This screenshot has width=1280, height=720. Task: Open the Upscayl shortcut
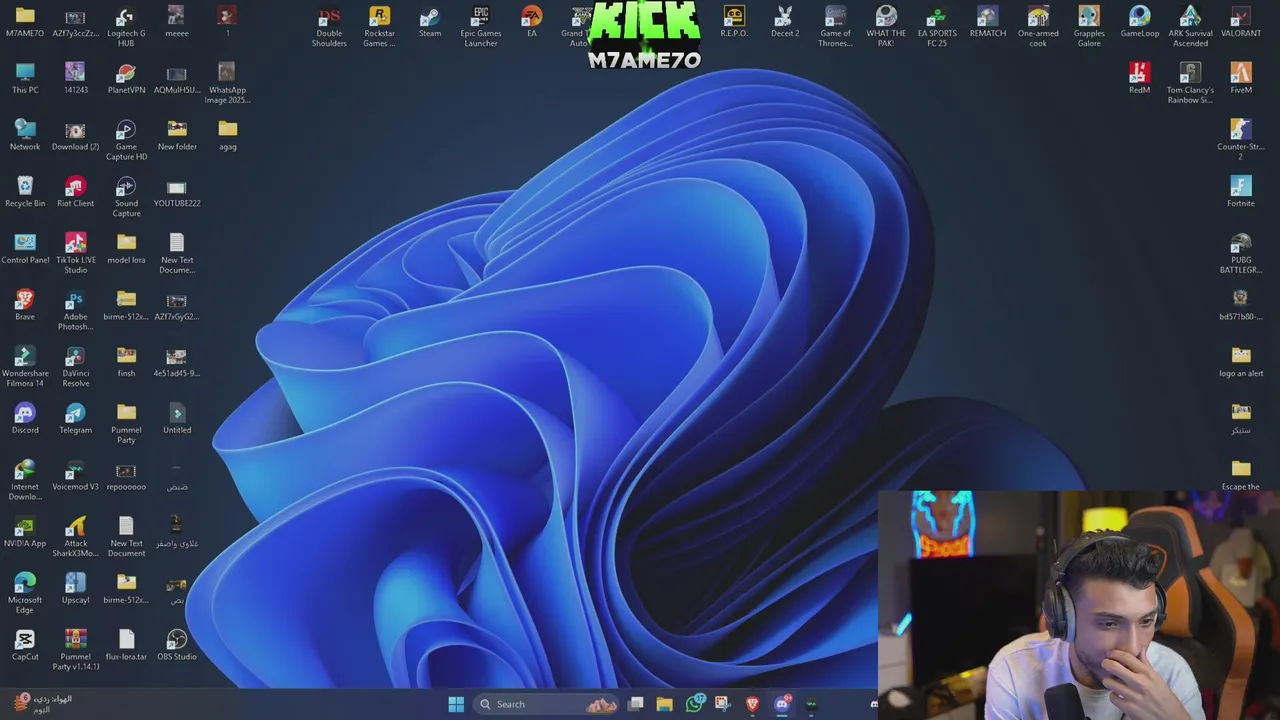click(75, 590)
